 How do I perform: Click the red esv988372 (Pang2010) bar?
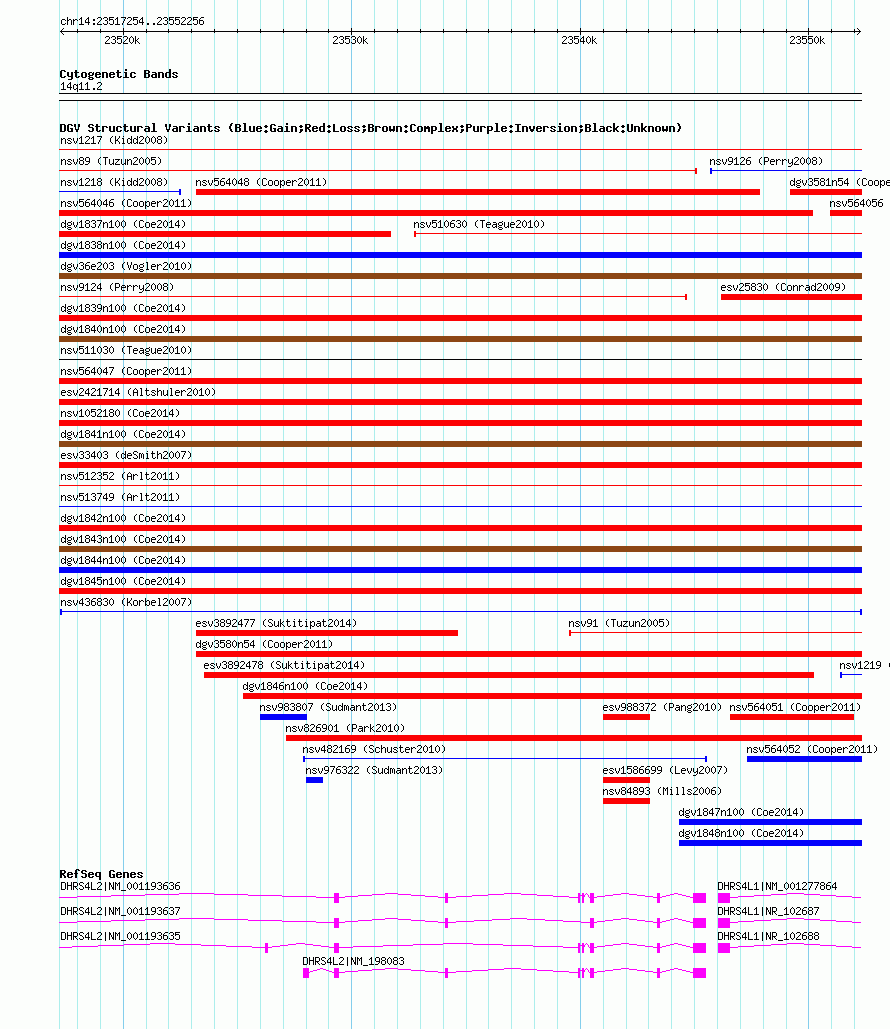626,717
